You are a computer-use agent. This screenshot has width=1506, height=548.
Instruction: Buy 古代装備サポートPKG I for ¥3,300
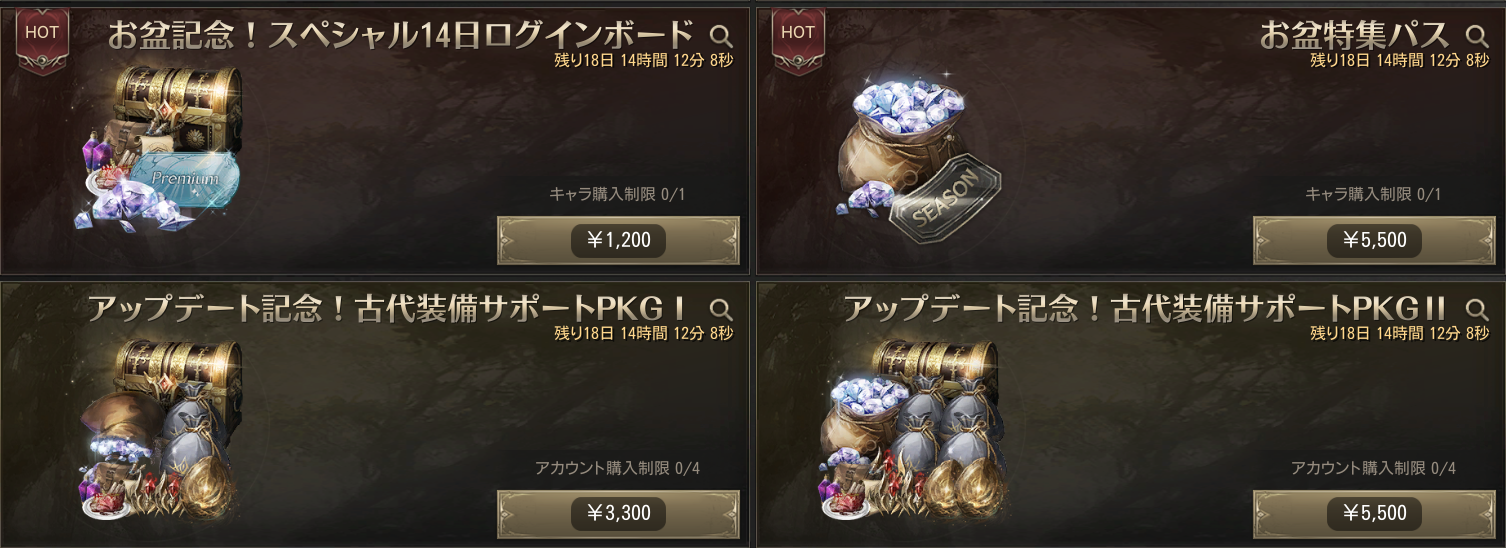(618, 514)
